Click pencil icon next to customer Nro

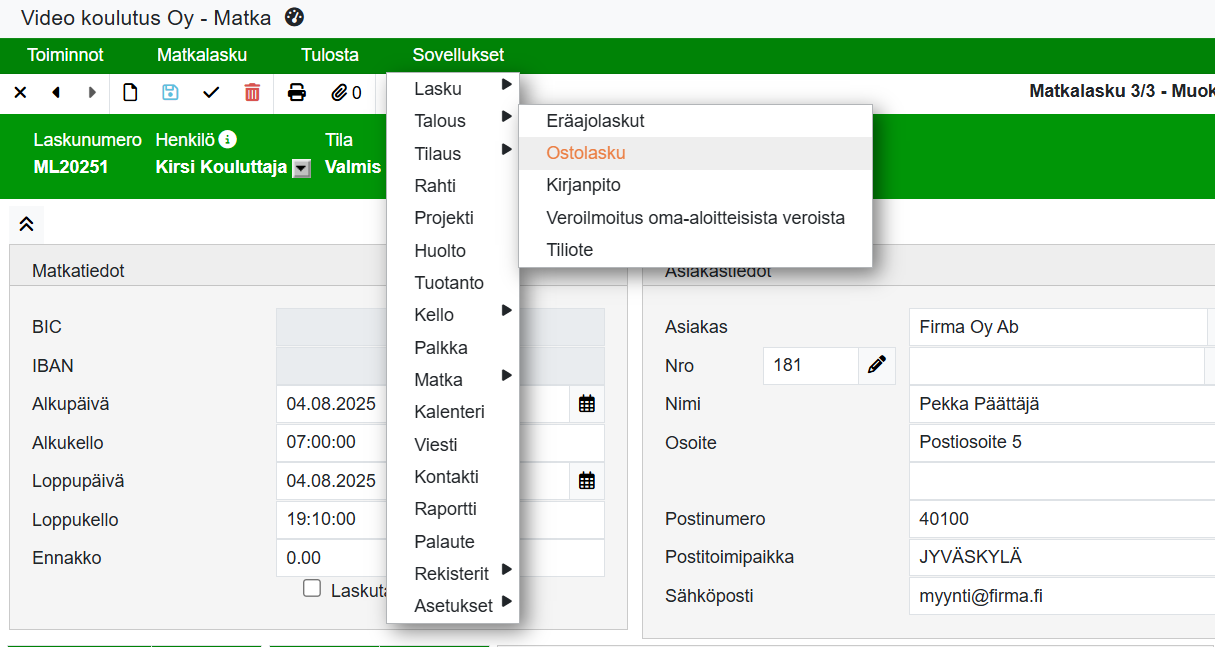point(877,365)
